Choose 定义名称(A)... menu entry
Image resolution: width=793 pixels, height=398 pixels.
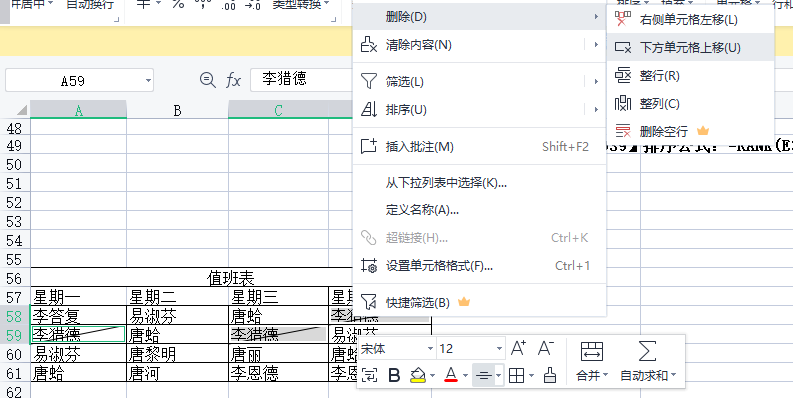pyautogui.click(x=479, y=209)
